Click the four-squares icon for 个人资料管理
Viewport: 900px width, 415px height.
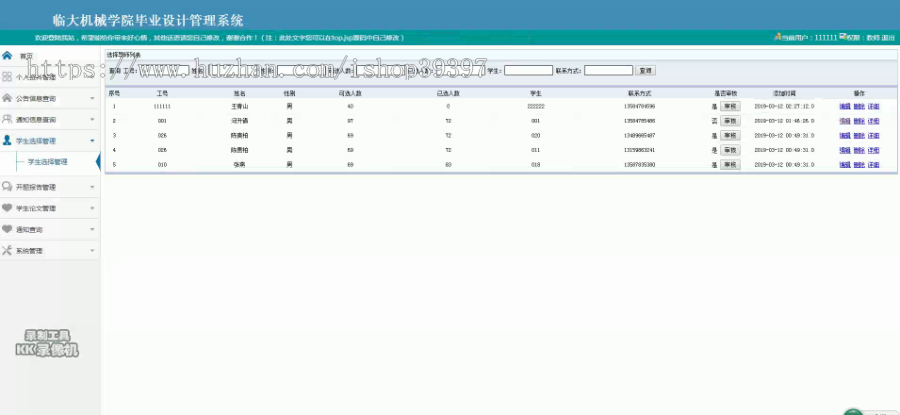click(7, 77)
